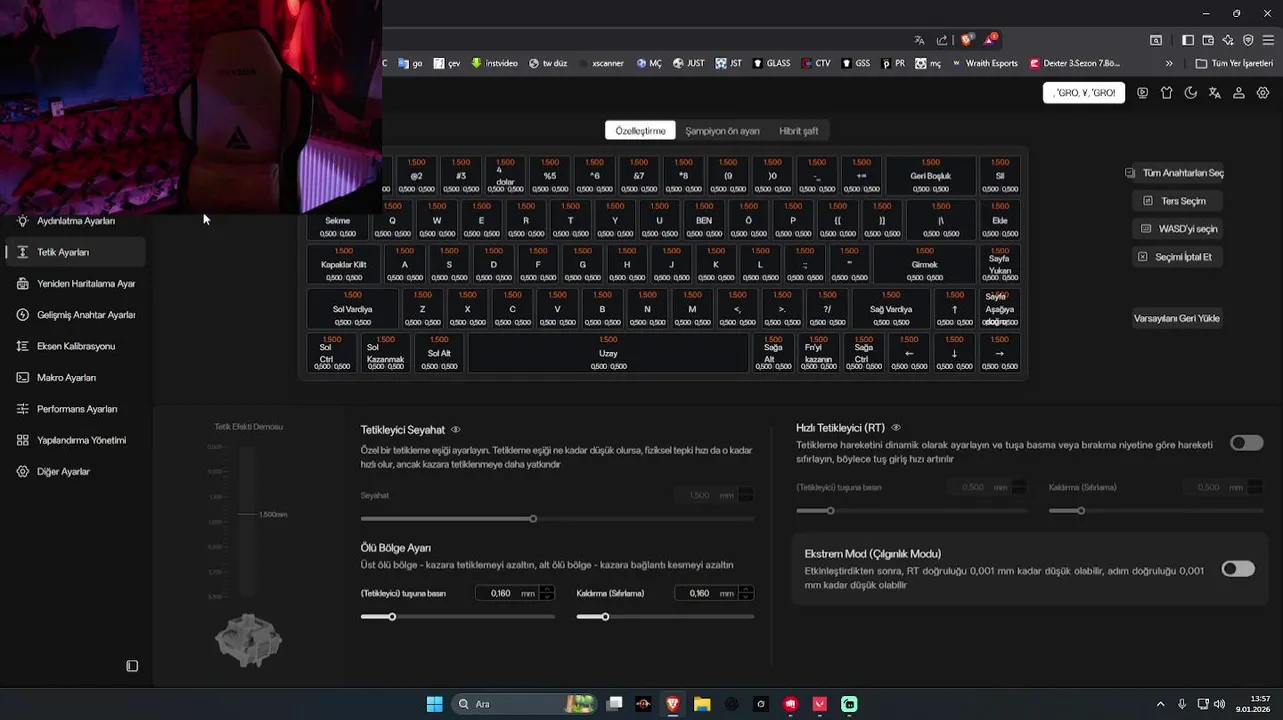This screenshot has height=720, width=1283.
Task: Select the Uzay spacebar key
Action: tap(608, 353)
